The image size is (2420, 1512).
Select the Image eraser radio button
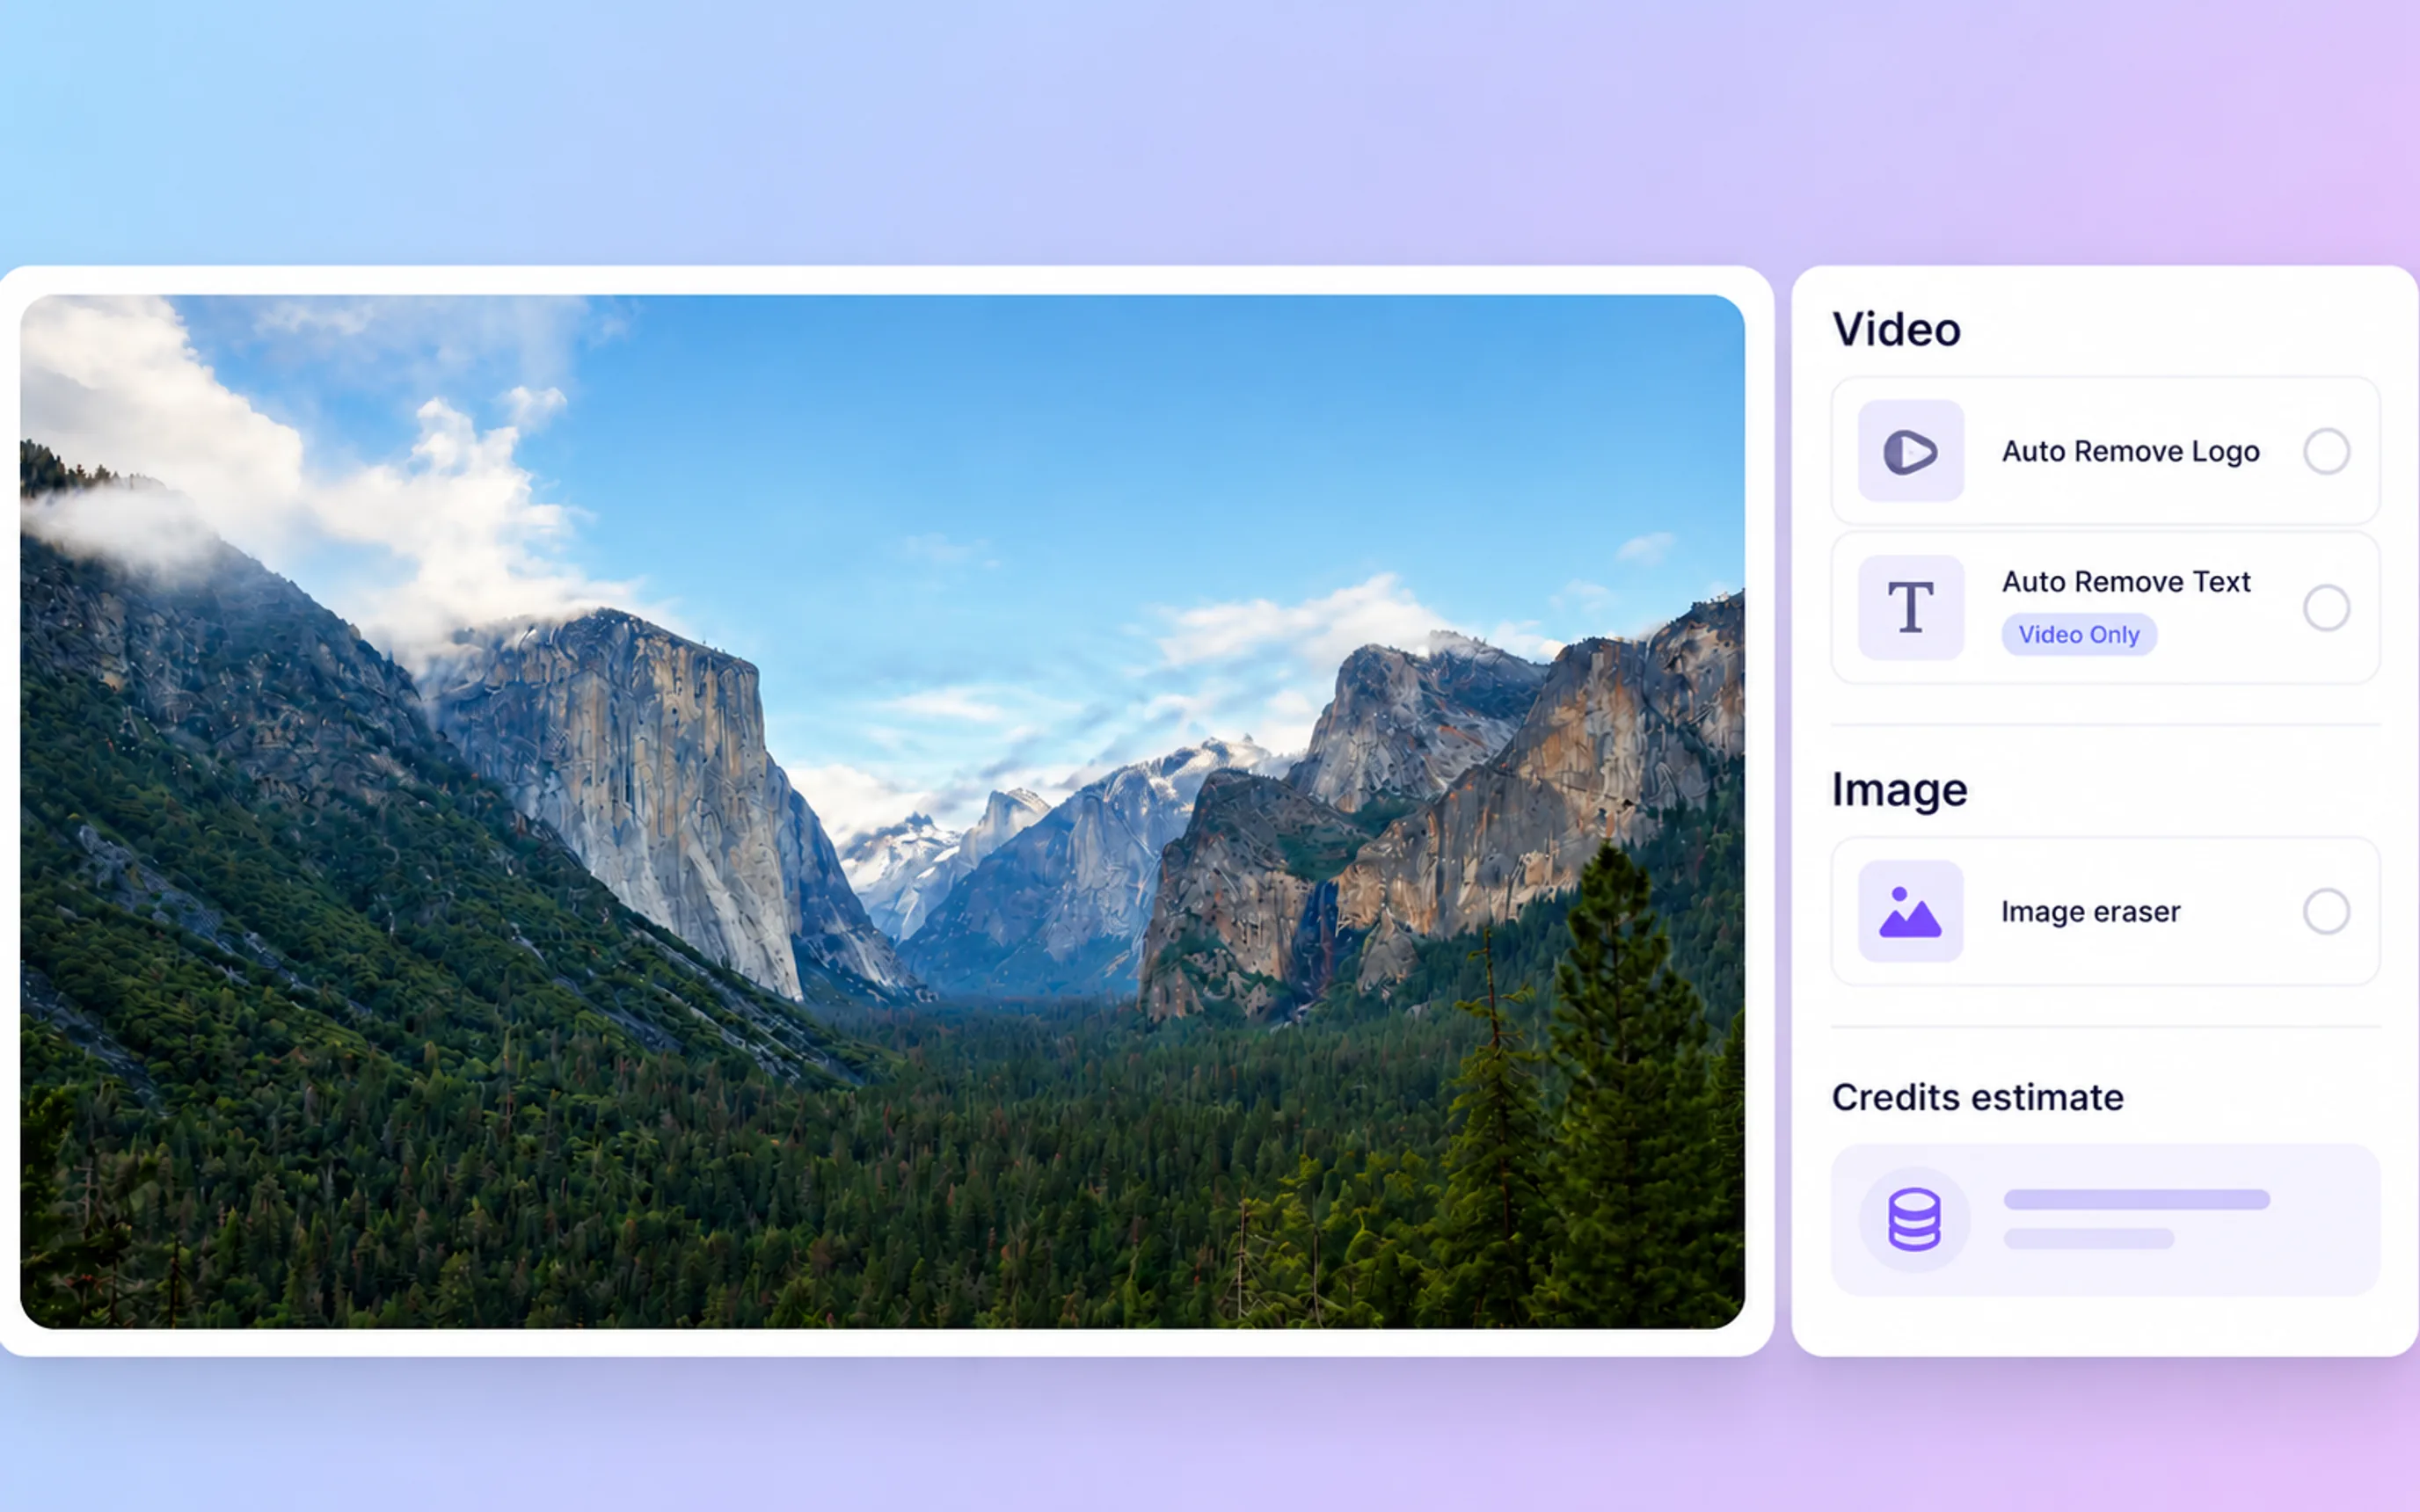coord(2326,911)
